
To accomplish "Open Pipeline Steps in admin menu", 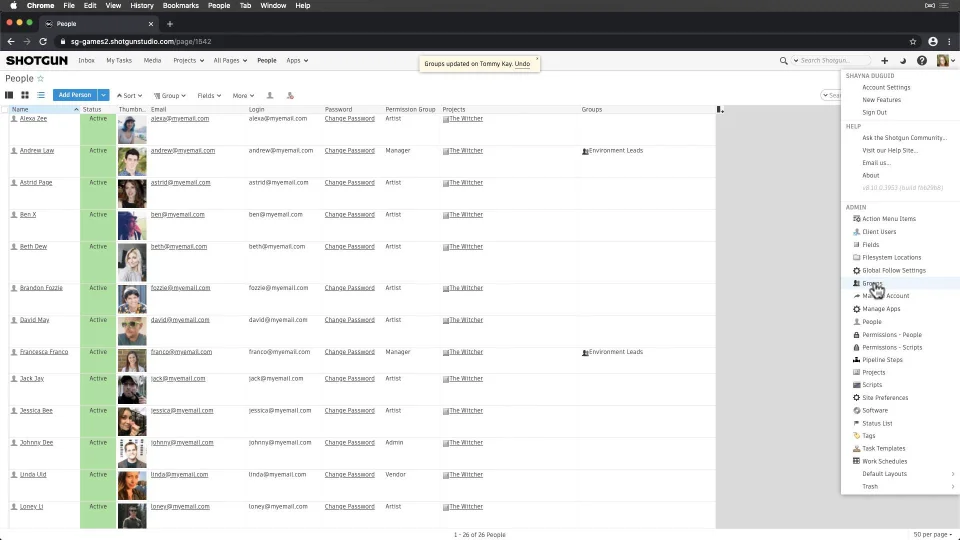I will pyautogui.click(x=882, y=359).
